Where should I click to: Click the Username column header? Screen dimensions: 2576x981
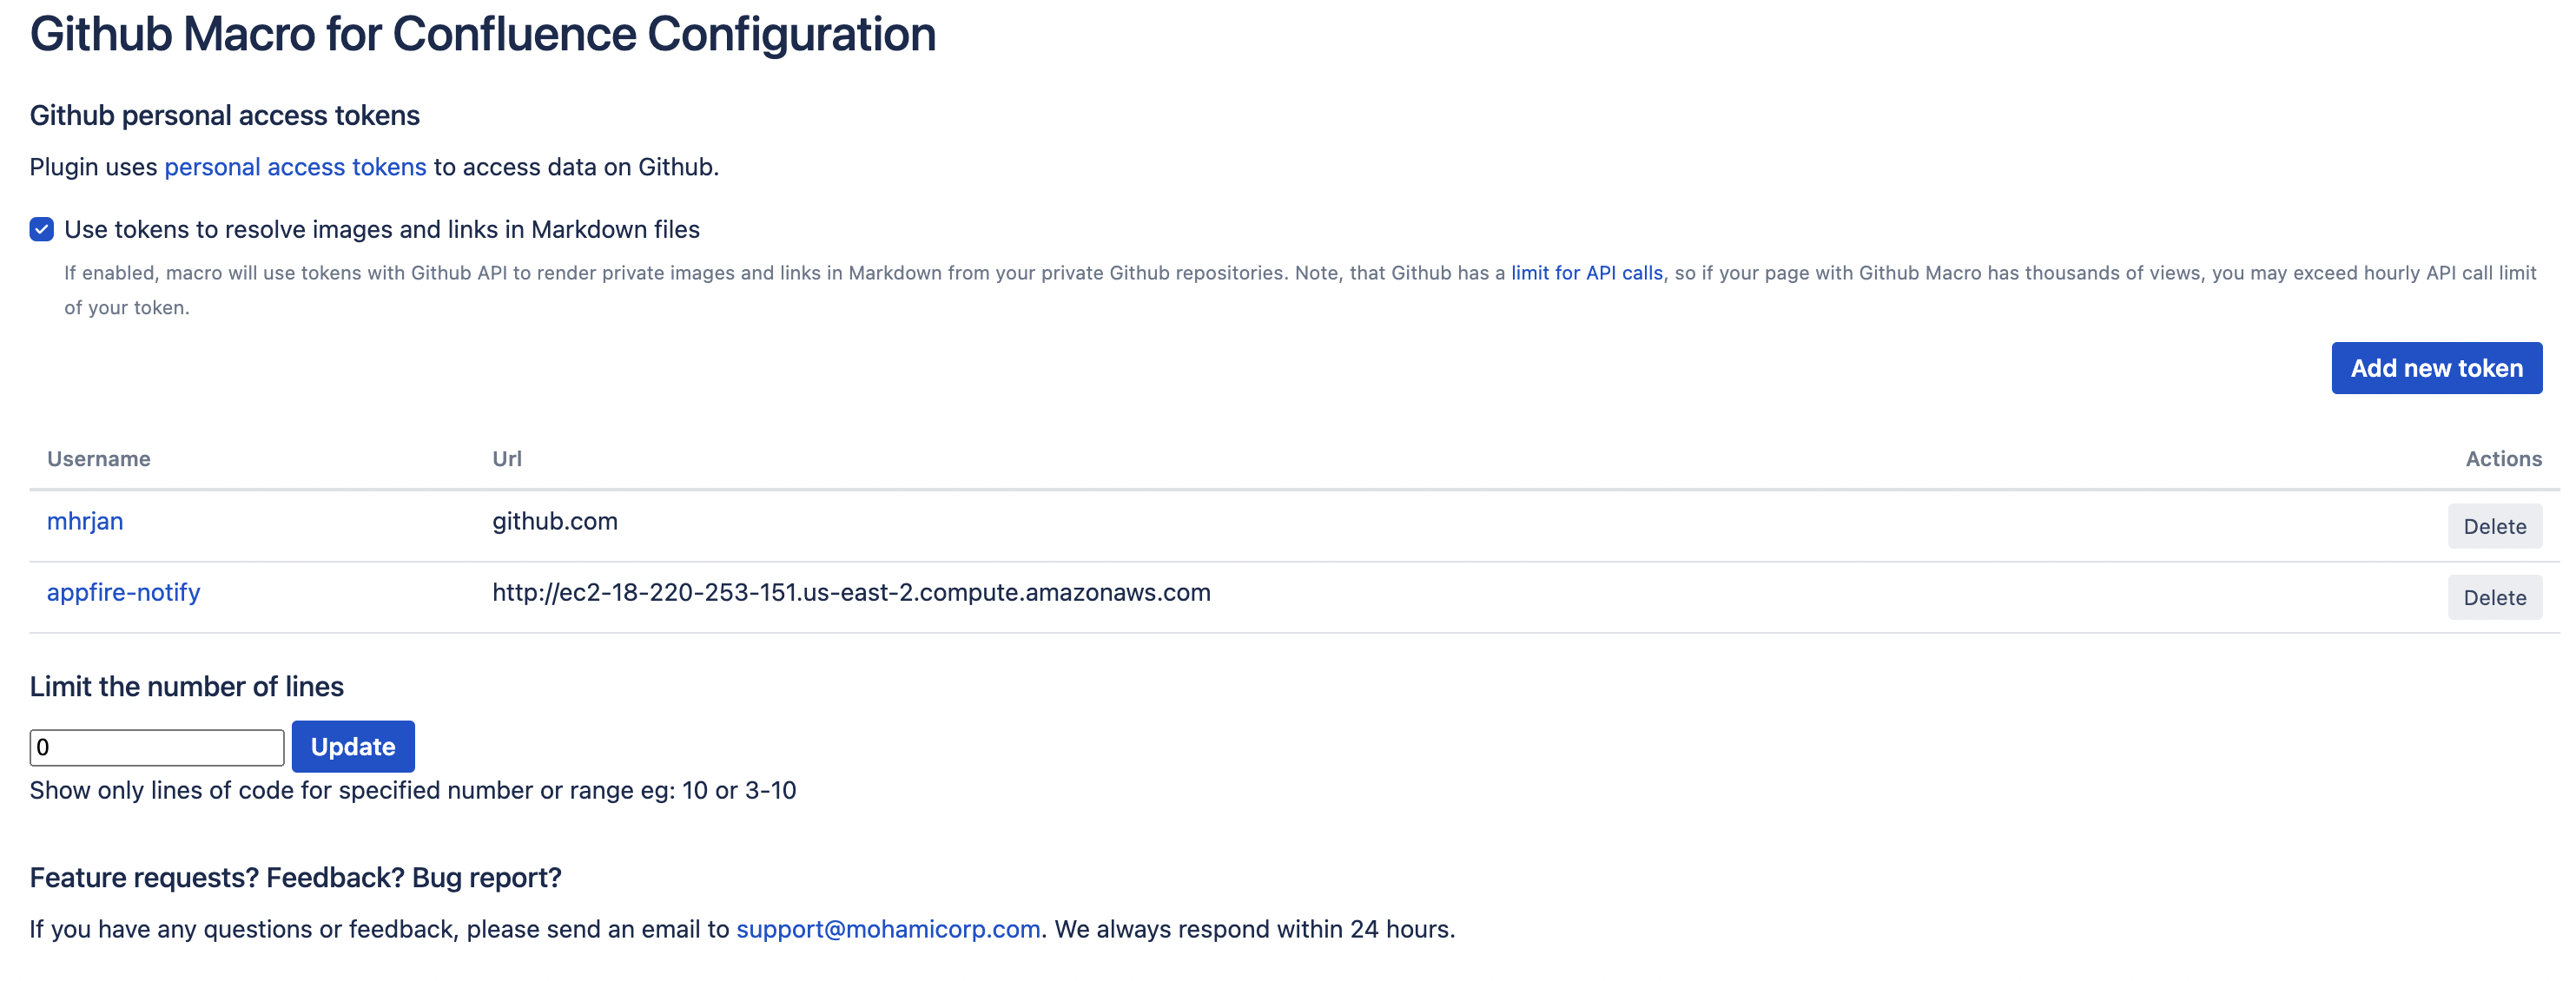tap(99, 459)
